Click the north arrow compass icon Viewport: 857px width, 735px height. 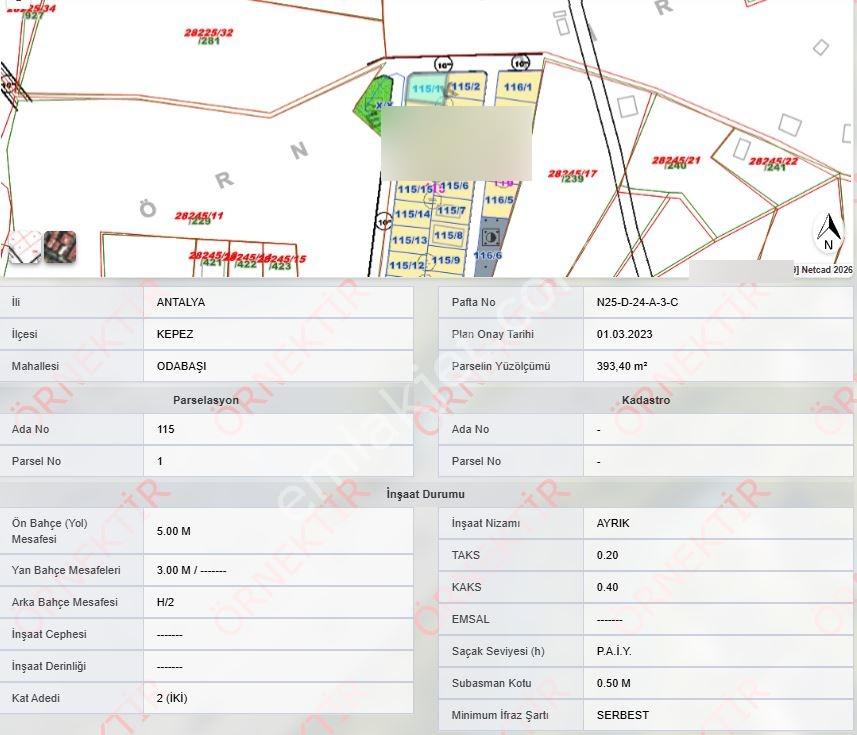pos(829,232)
